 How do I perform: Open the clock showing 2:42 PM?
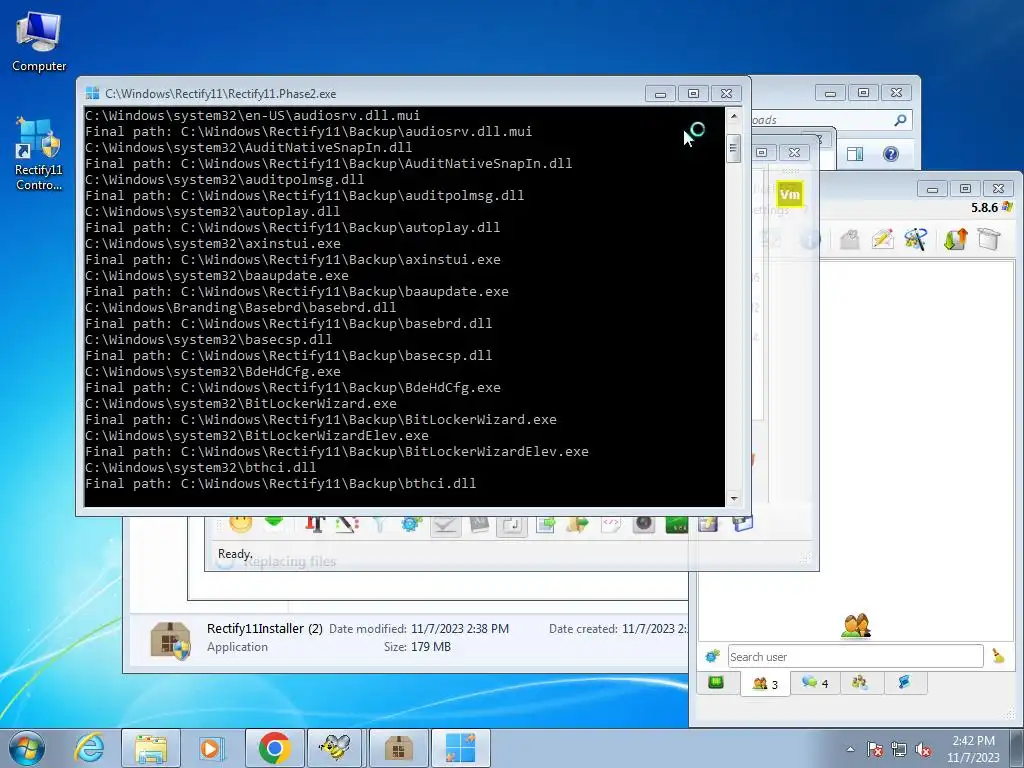click(973, 749)
